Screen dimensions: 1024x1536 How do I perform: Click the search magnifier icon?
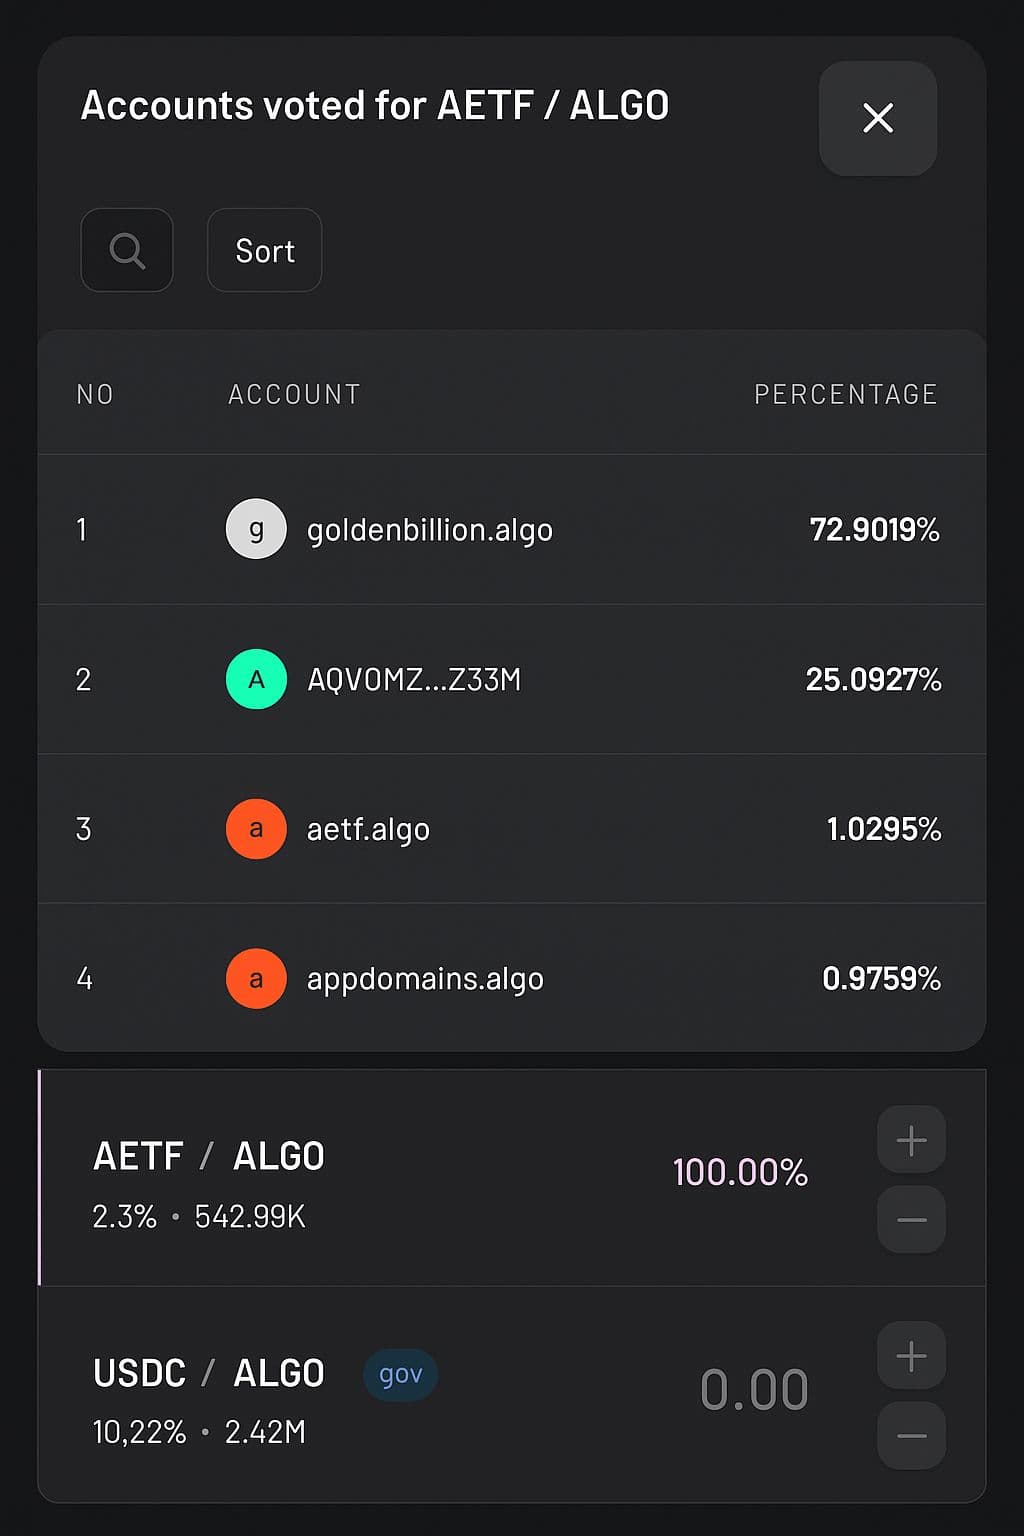pos(127,250)
